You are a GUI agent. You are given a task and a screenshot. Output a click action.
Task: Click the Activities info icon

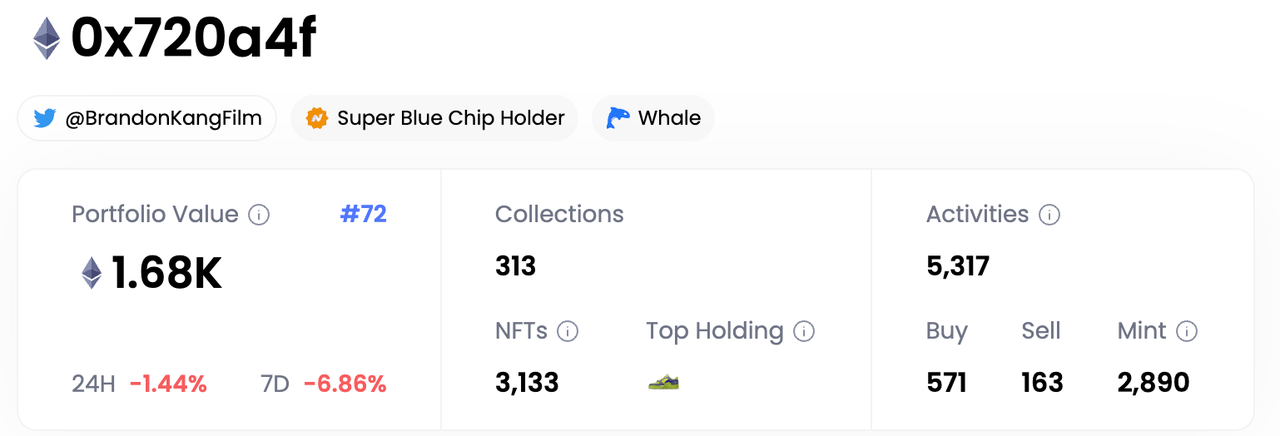(x=1049, y=214)
